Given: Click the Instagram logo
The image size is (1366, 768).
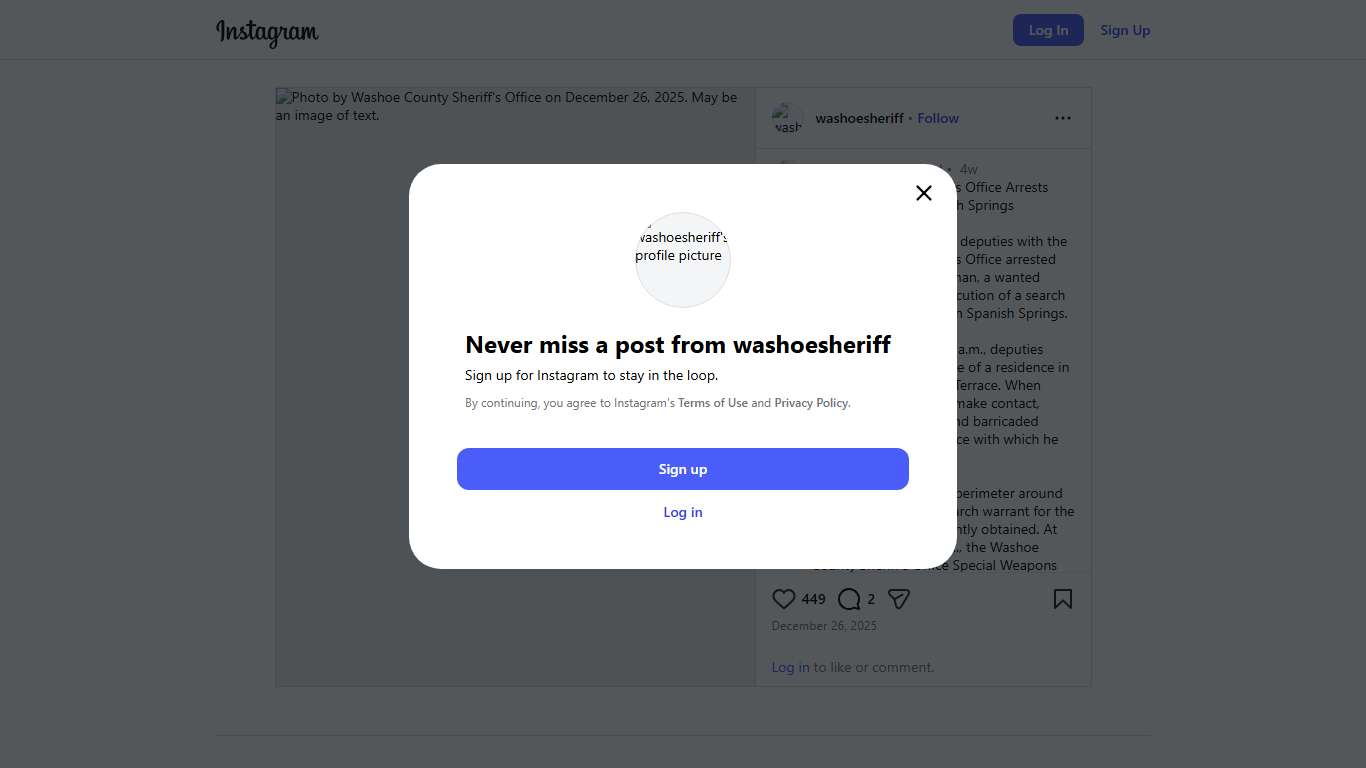Looking at the screenshot, I should pyautogui.click(x=267, y=32).
